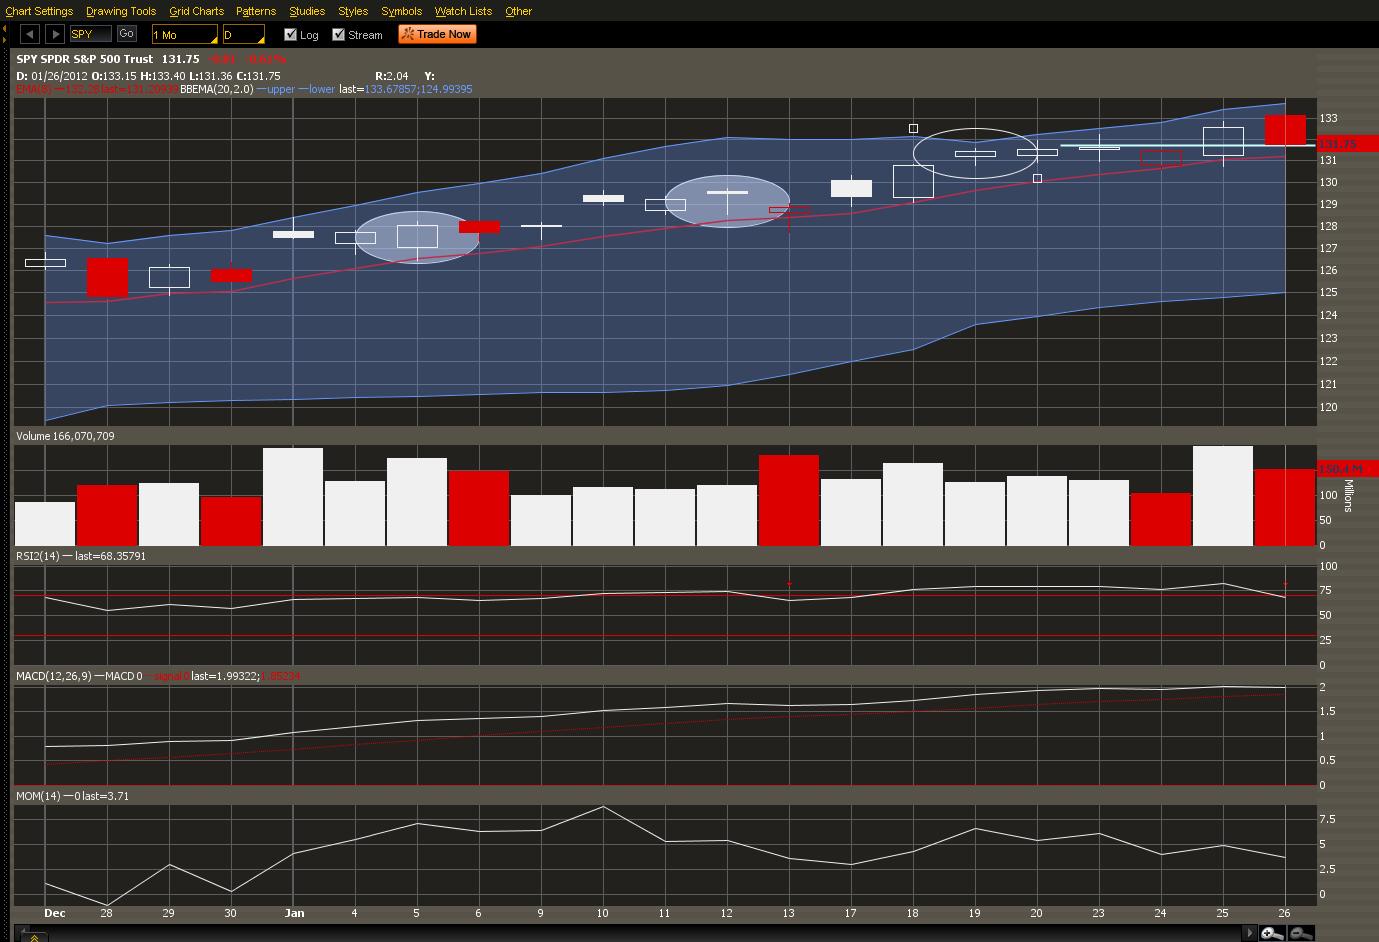Click the Go button
1379x942 pixels.
coord(127,34)
